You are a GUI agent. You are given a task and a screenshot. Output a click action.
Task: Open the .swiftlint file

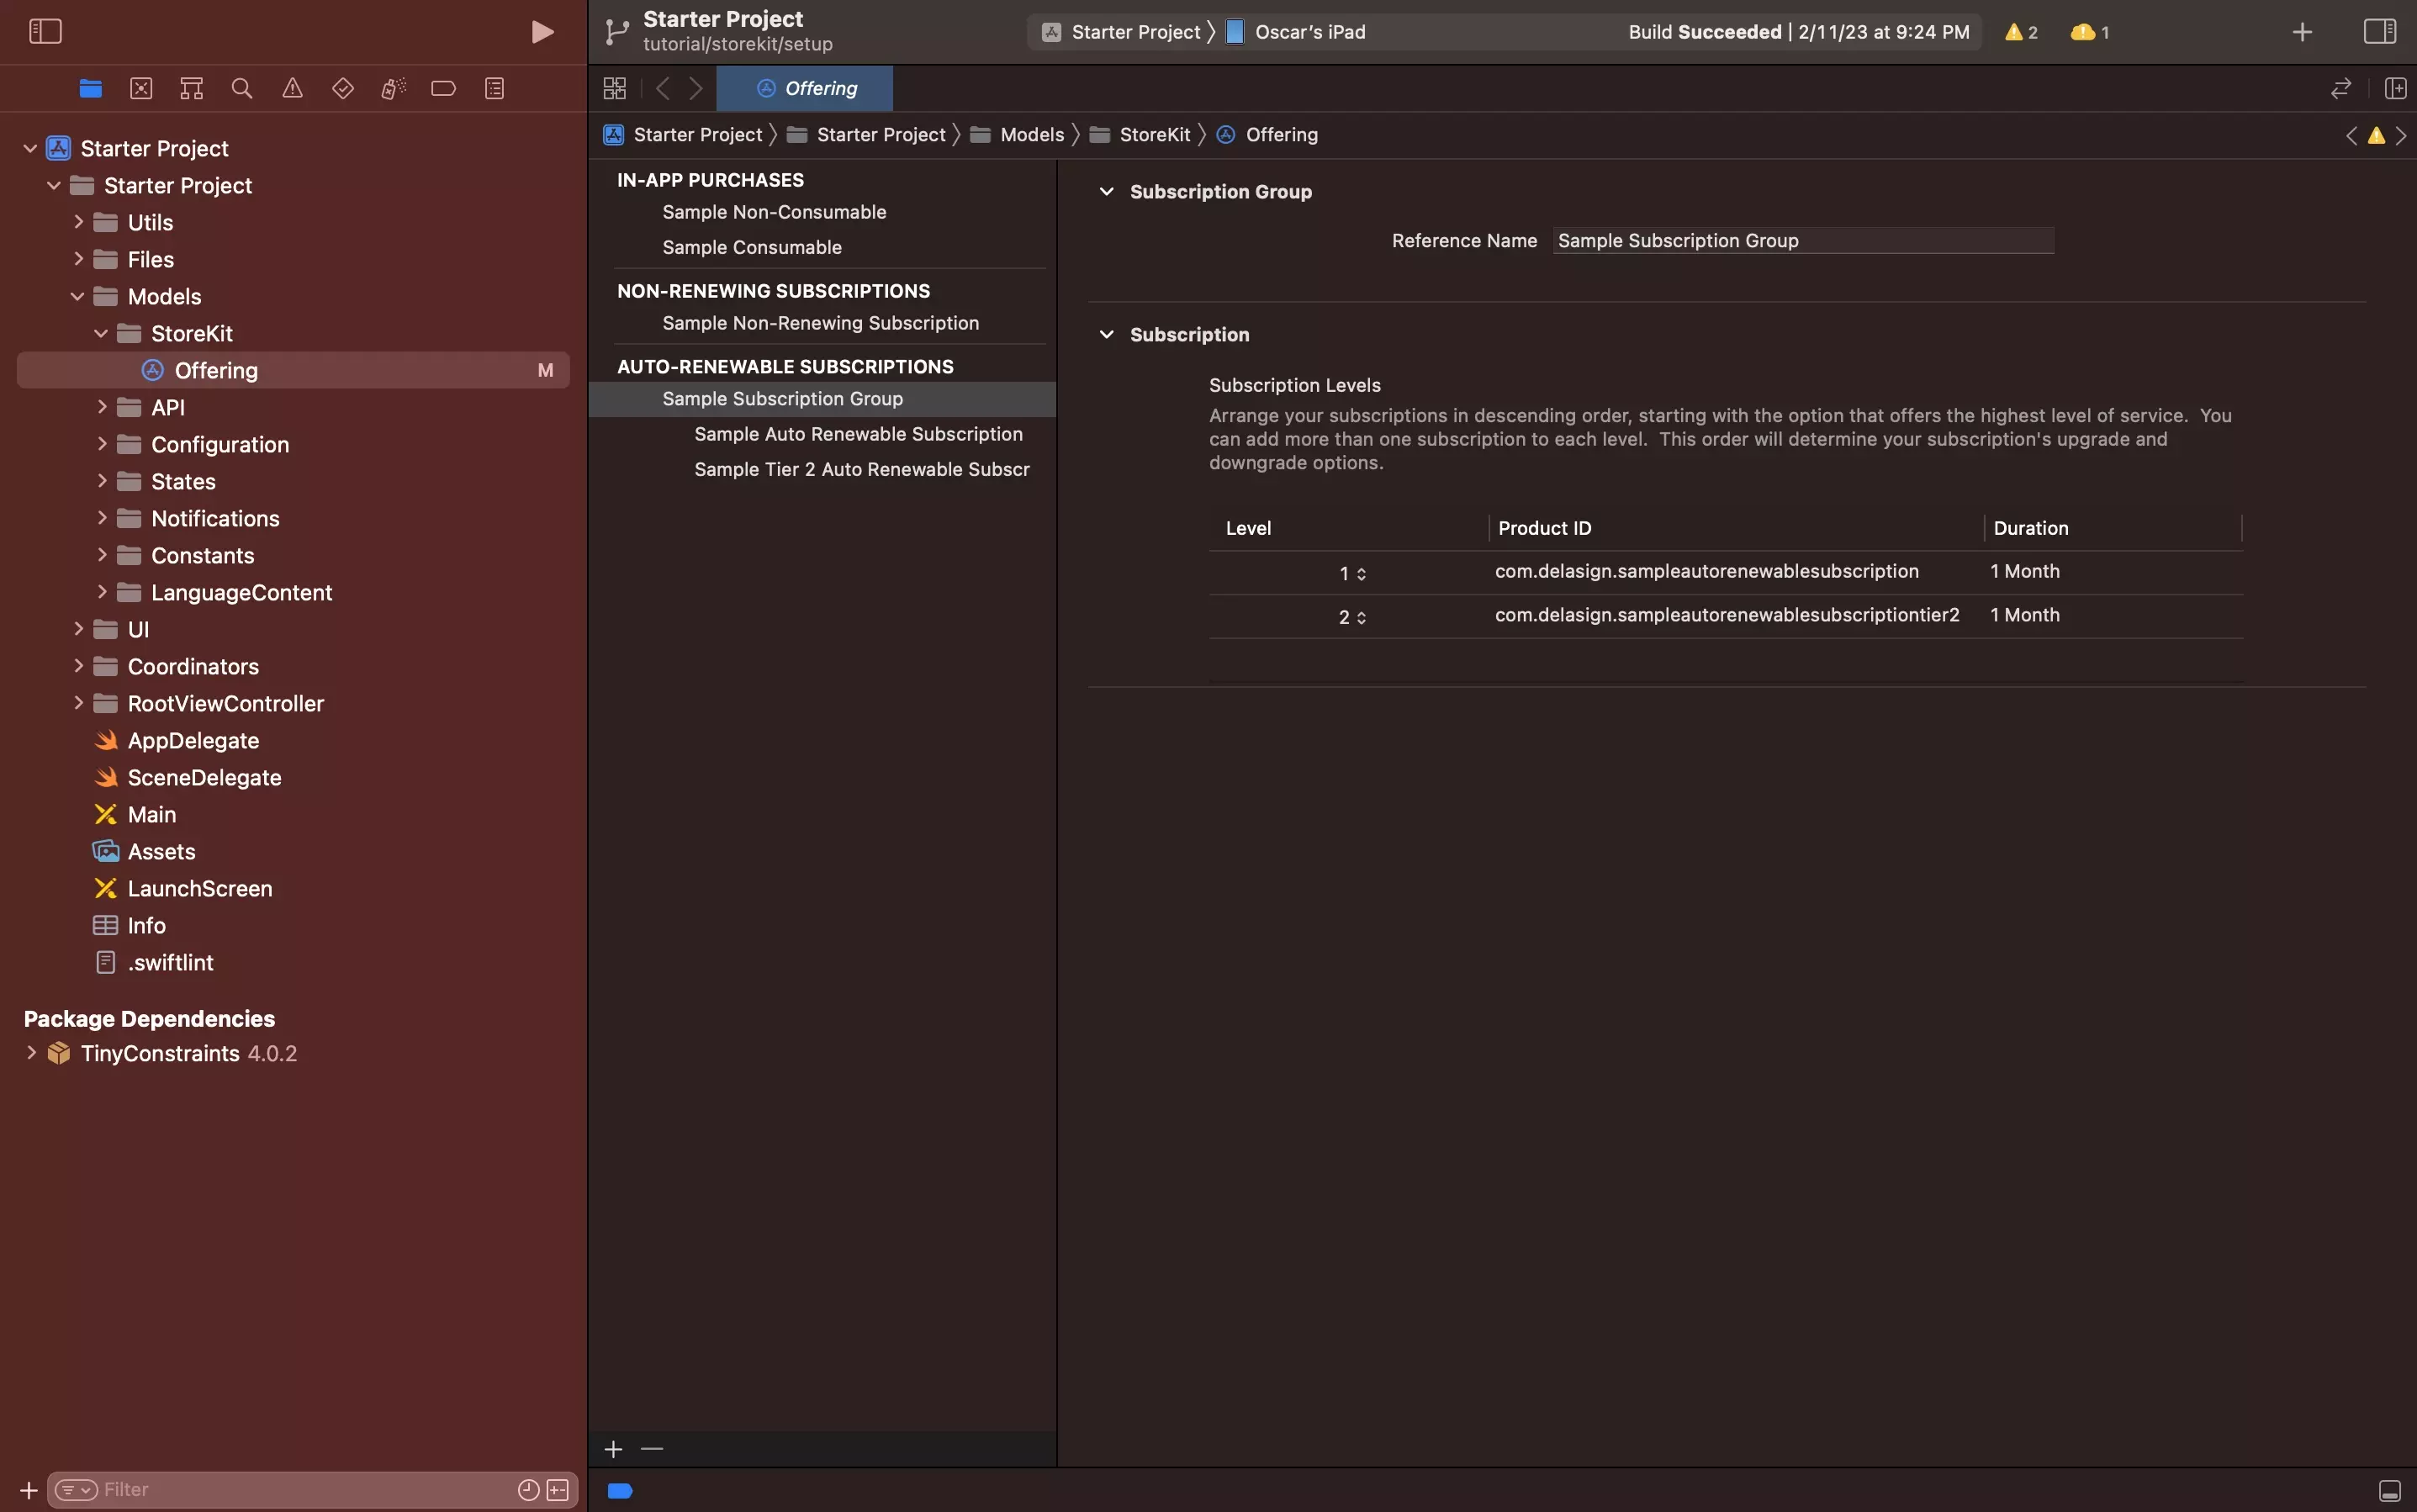pyautogui.click(x=170, y=962)
